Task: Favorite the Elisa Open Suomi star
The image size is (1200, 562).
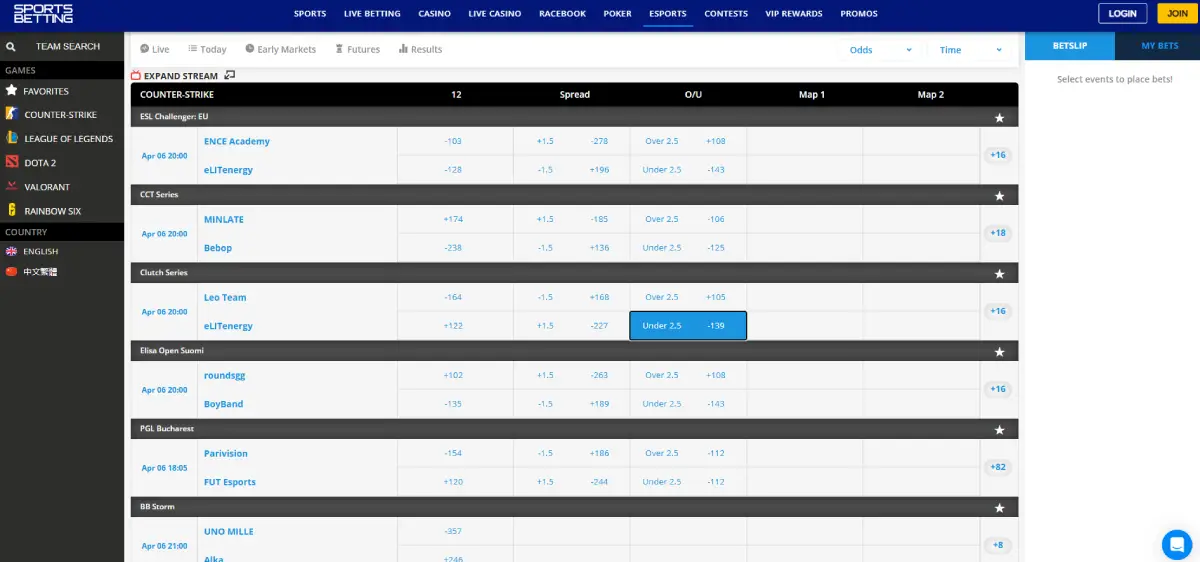Action: (999, 351)
